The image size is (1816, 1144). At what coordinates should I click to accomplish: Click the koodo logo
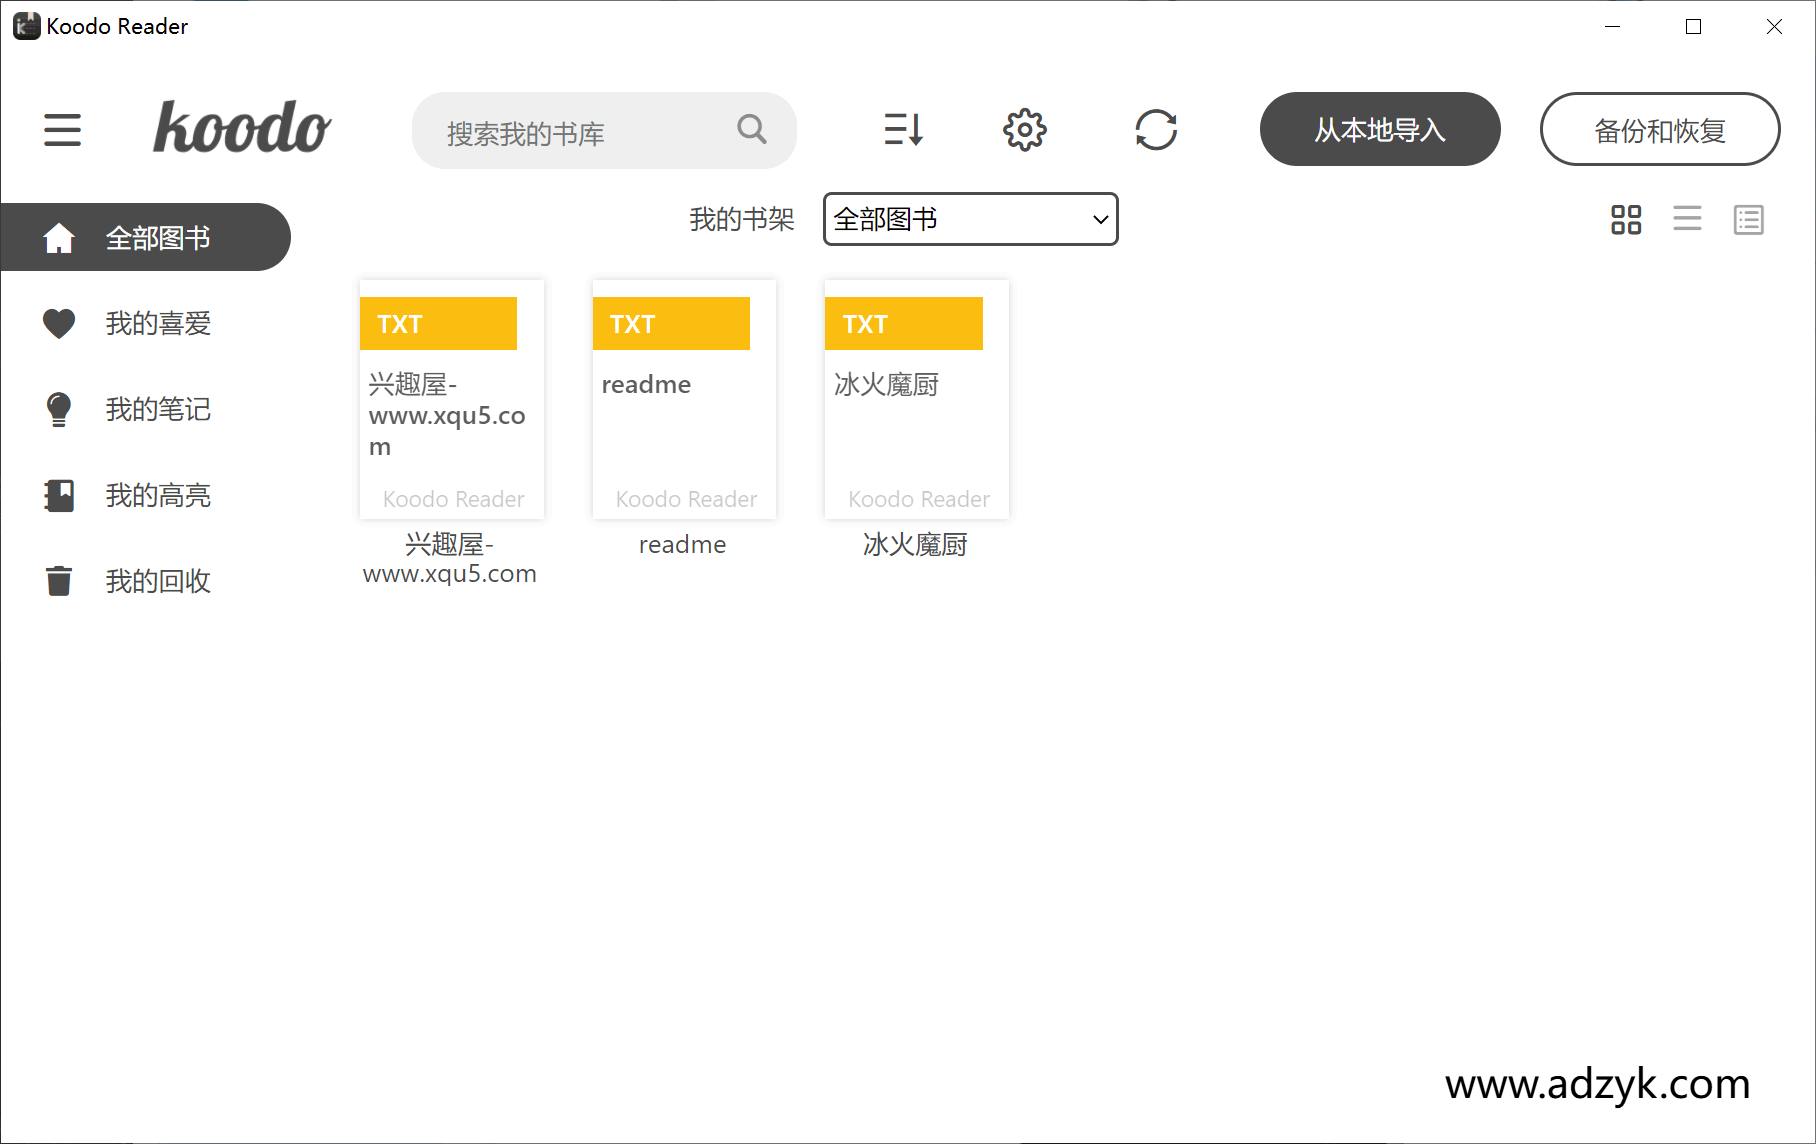pyautogui.click(x=241, y=128)
